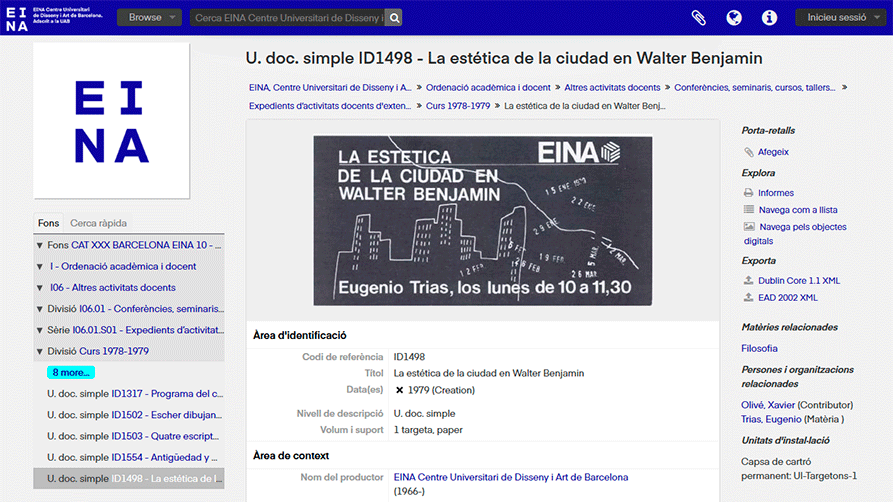Open the info quick links icon

click(769, 18)
